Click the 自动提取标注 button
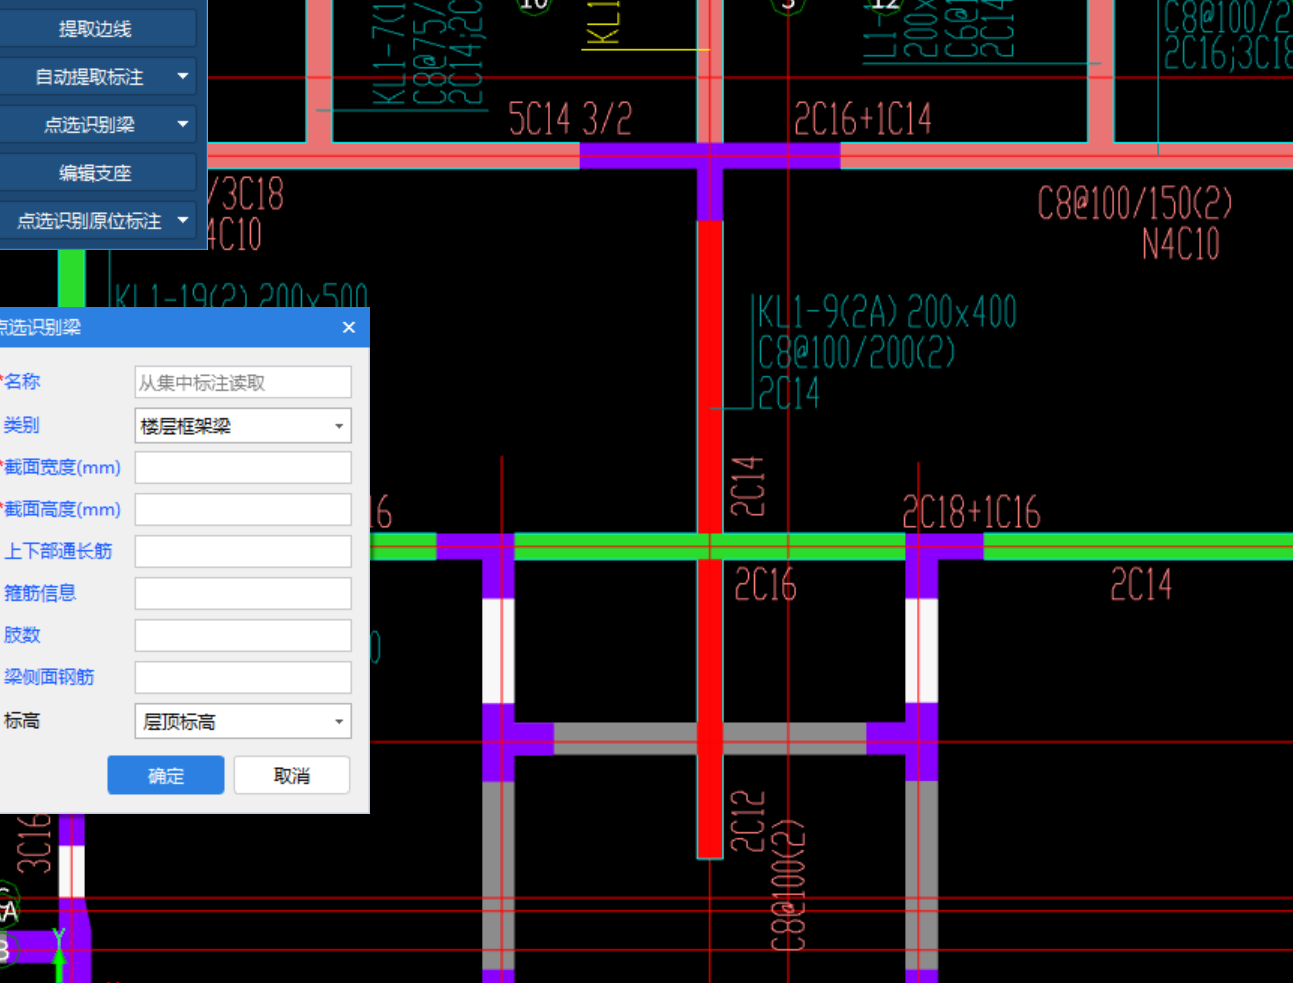The image size is (1293, 983). (88, 77)
